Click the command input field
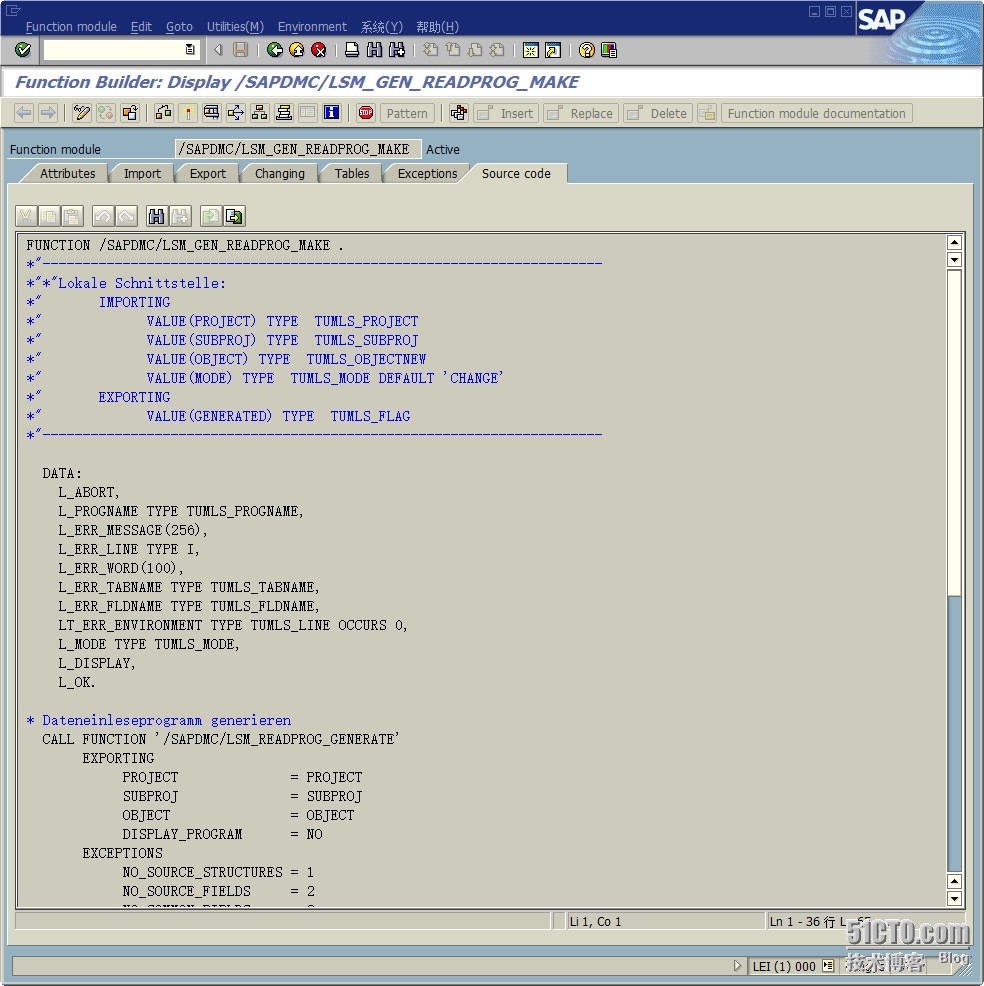 pyautogui.click(x=114, y=50)
